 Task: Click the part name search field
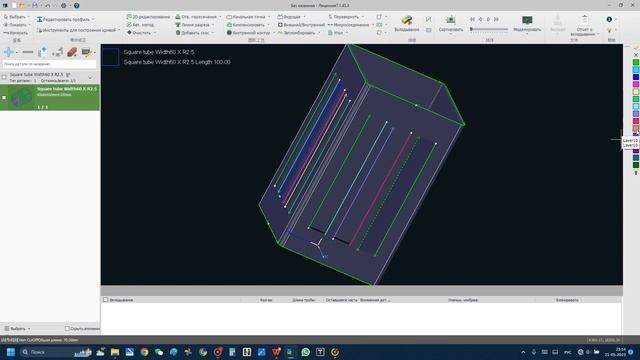click(49, 64)
